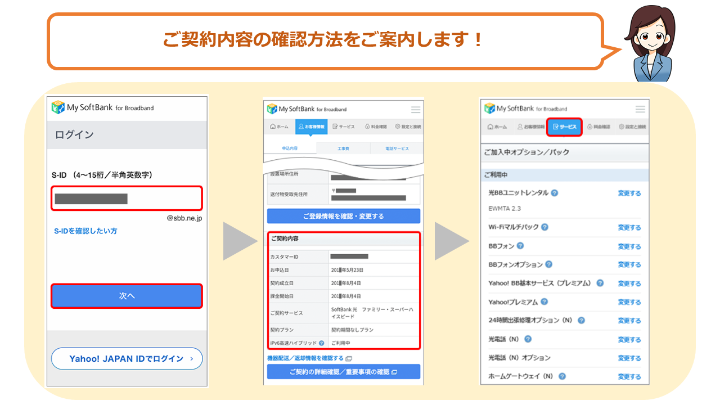Open help icon beside 24時間出張修理オプション (N)
Screen dimensions: 720x405
[581, 320]
